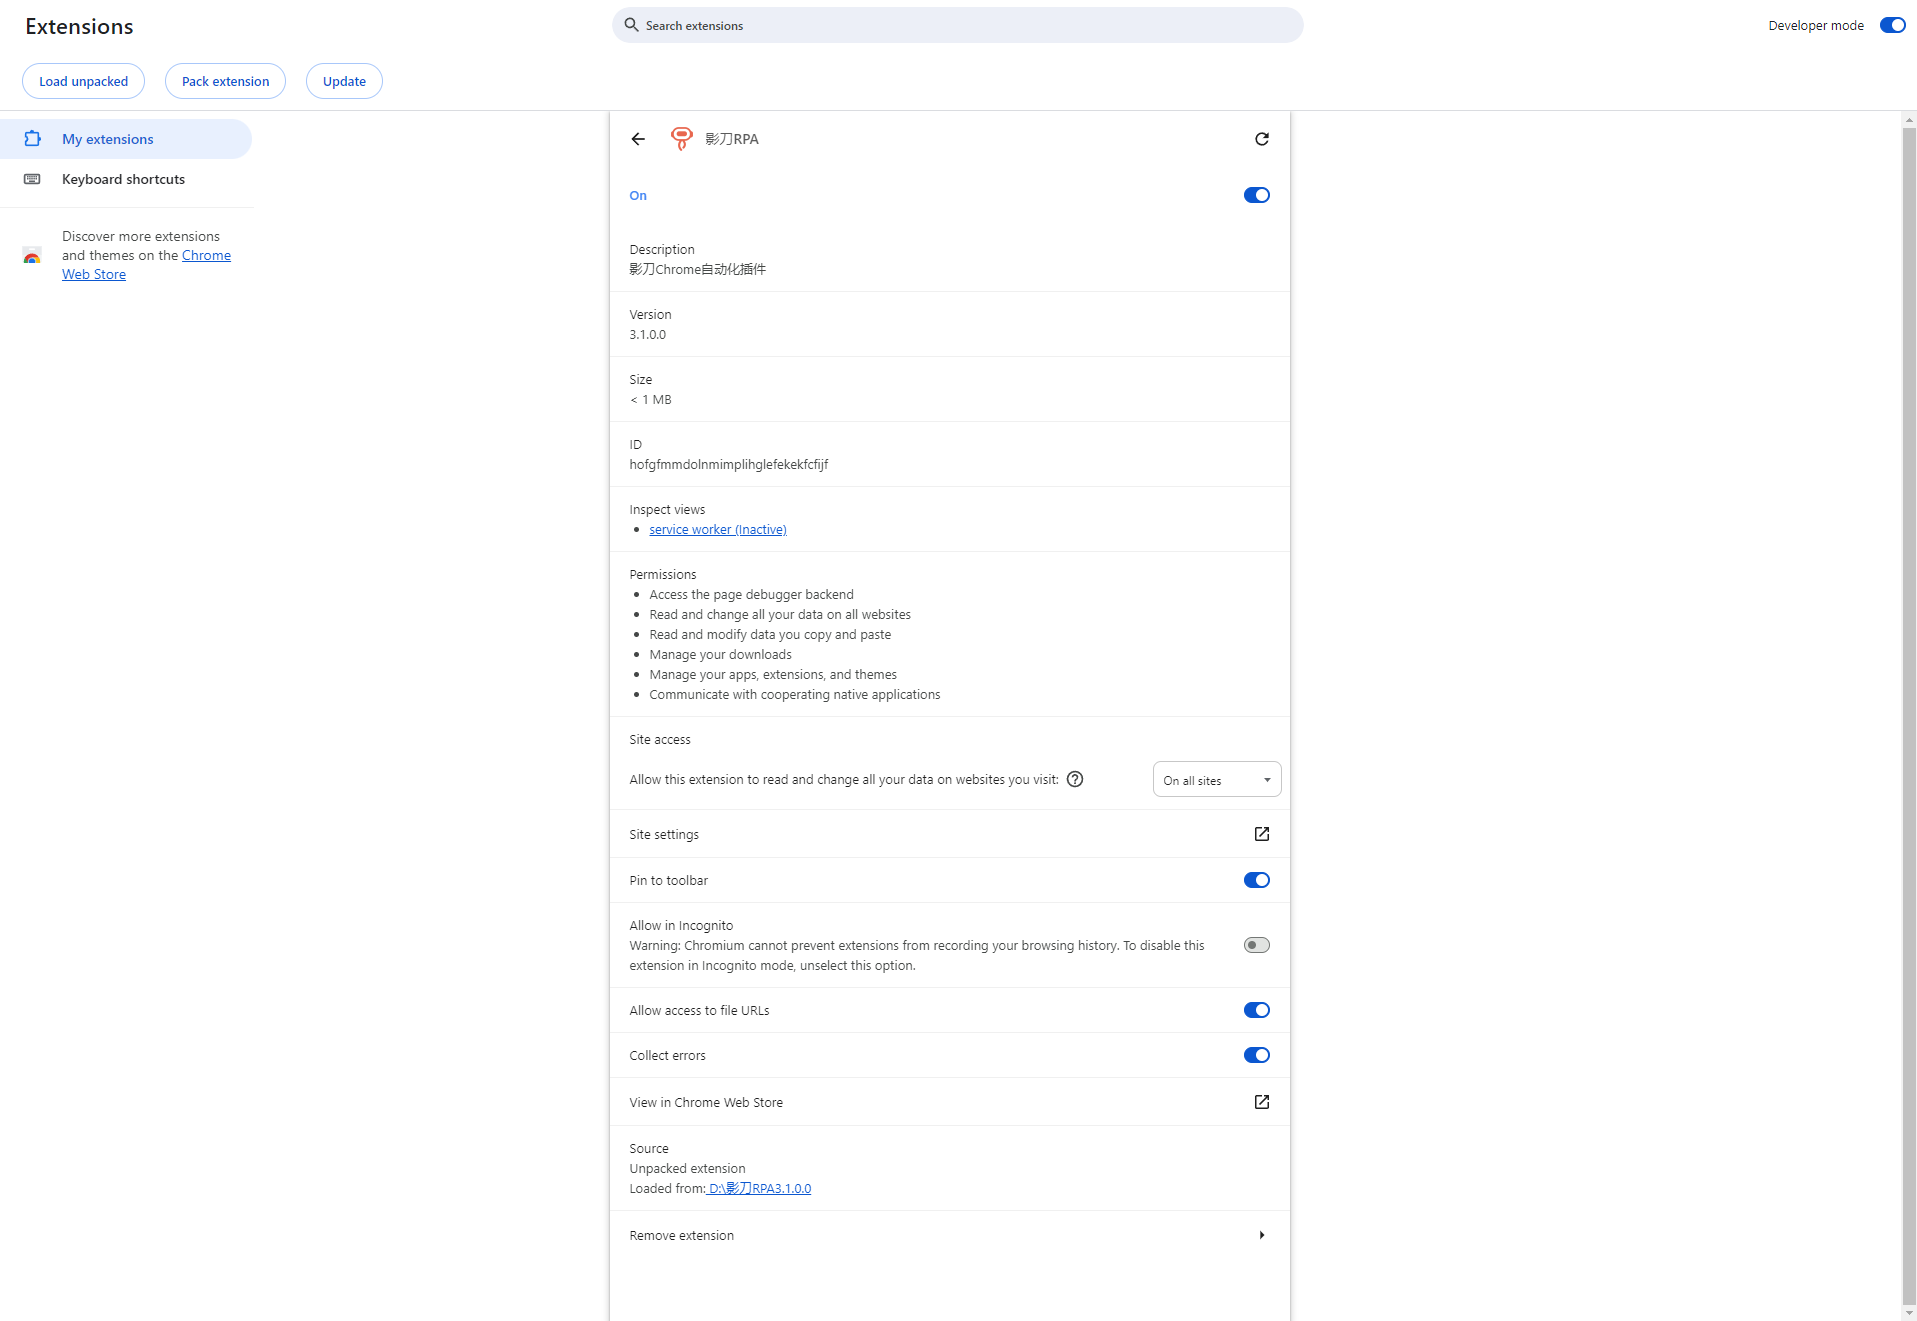Click the Chrome Web Store rainbow icon
Image resolution: width=1917 pixels, height=1321 pixels.
pos(32,256)
